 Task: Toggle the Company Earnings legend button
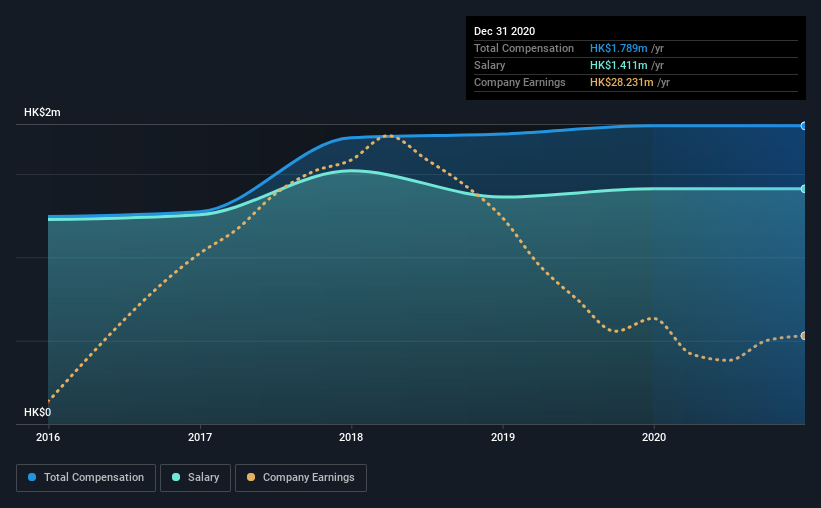[301, 478]
